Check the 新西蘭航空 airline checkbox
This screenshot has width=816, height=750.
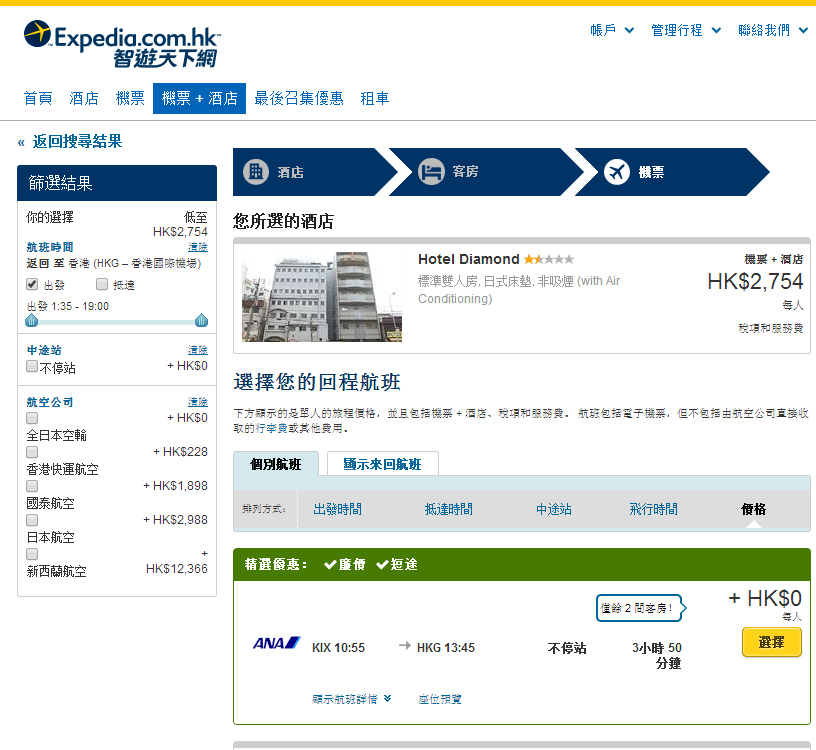[x=32, y=554]
